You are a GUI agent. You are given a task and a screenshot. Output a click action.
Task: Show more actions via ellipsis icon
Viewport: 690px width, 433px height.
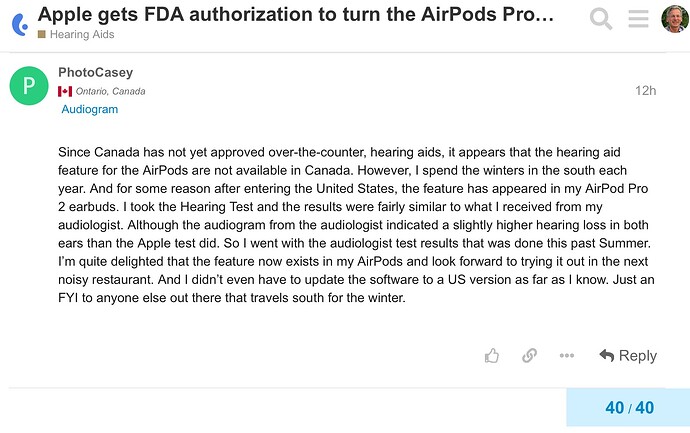567,355
